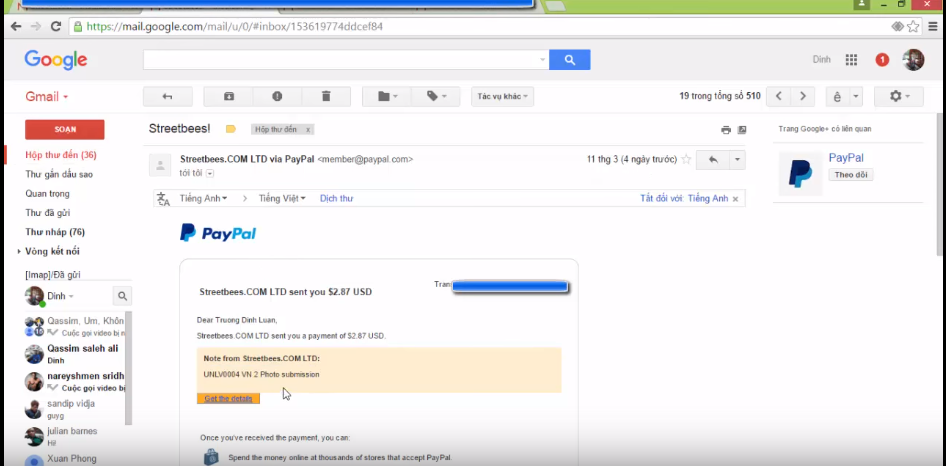946x466 pixels.
Task: Open Google apps grid
Action: (851, 60)
